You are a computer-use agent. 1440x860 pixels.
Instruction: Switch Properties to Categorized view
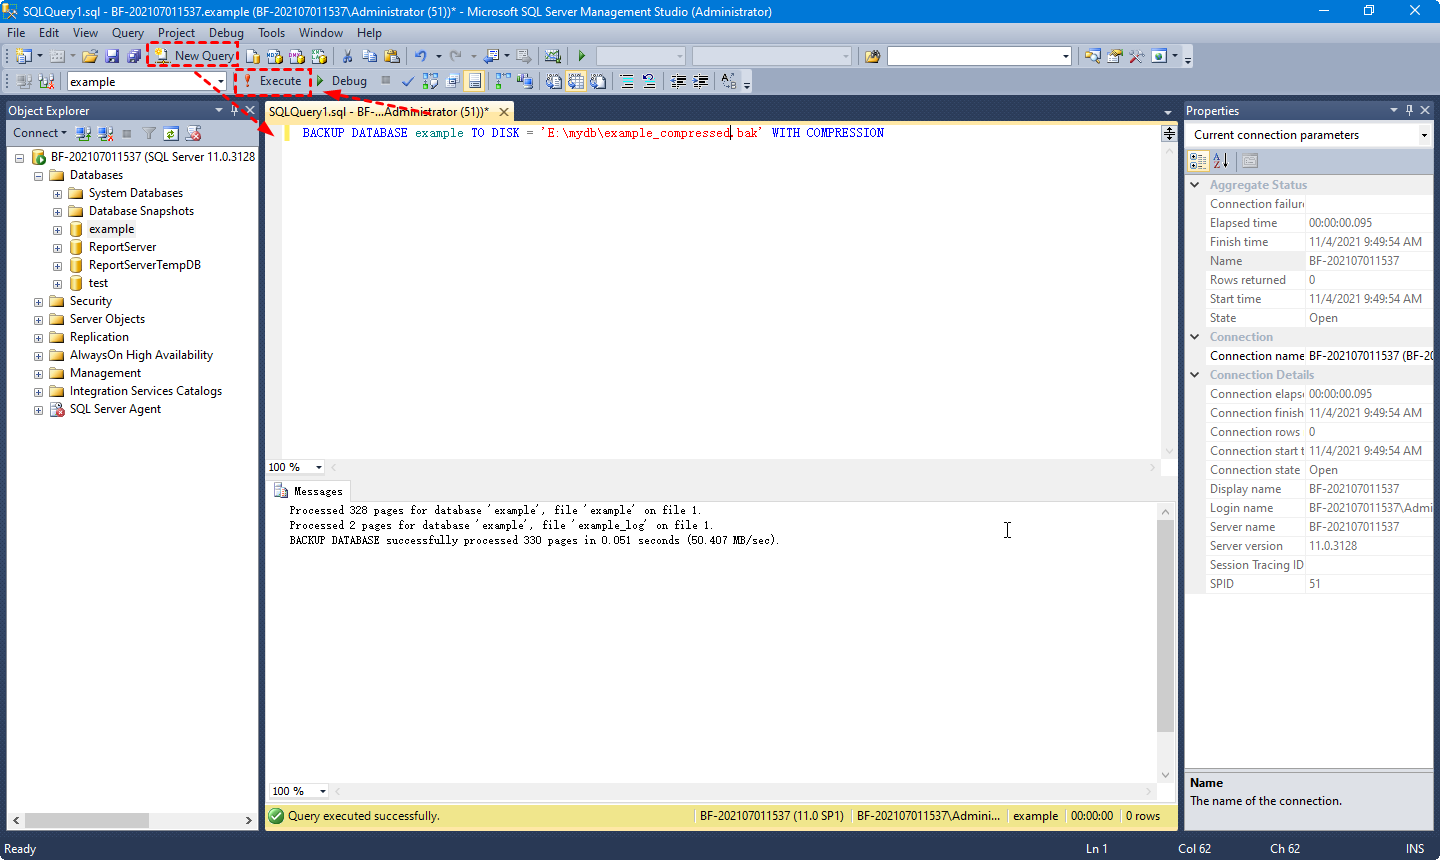tap(1198, 161)
